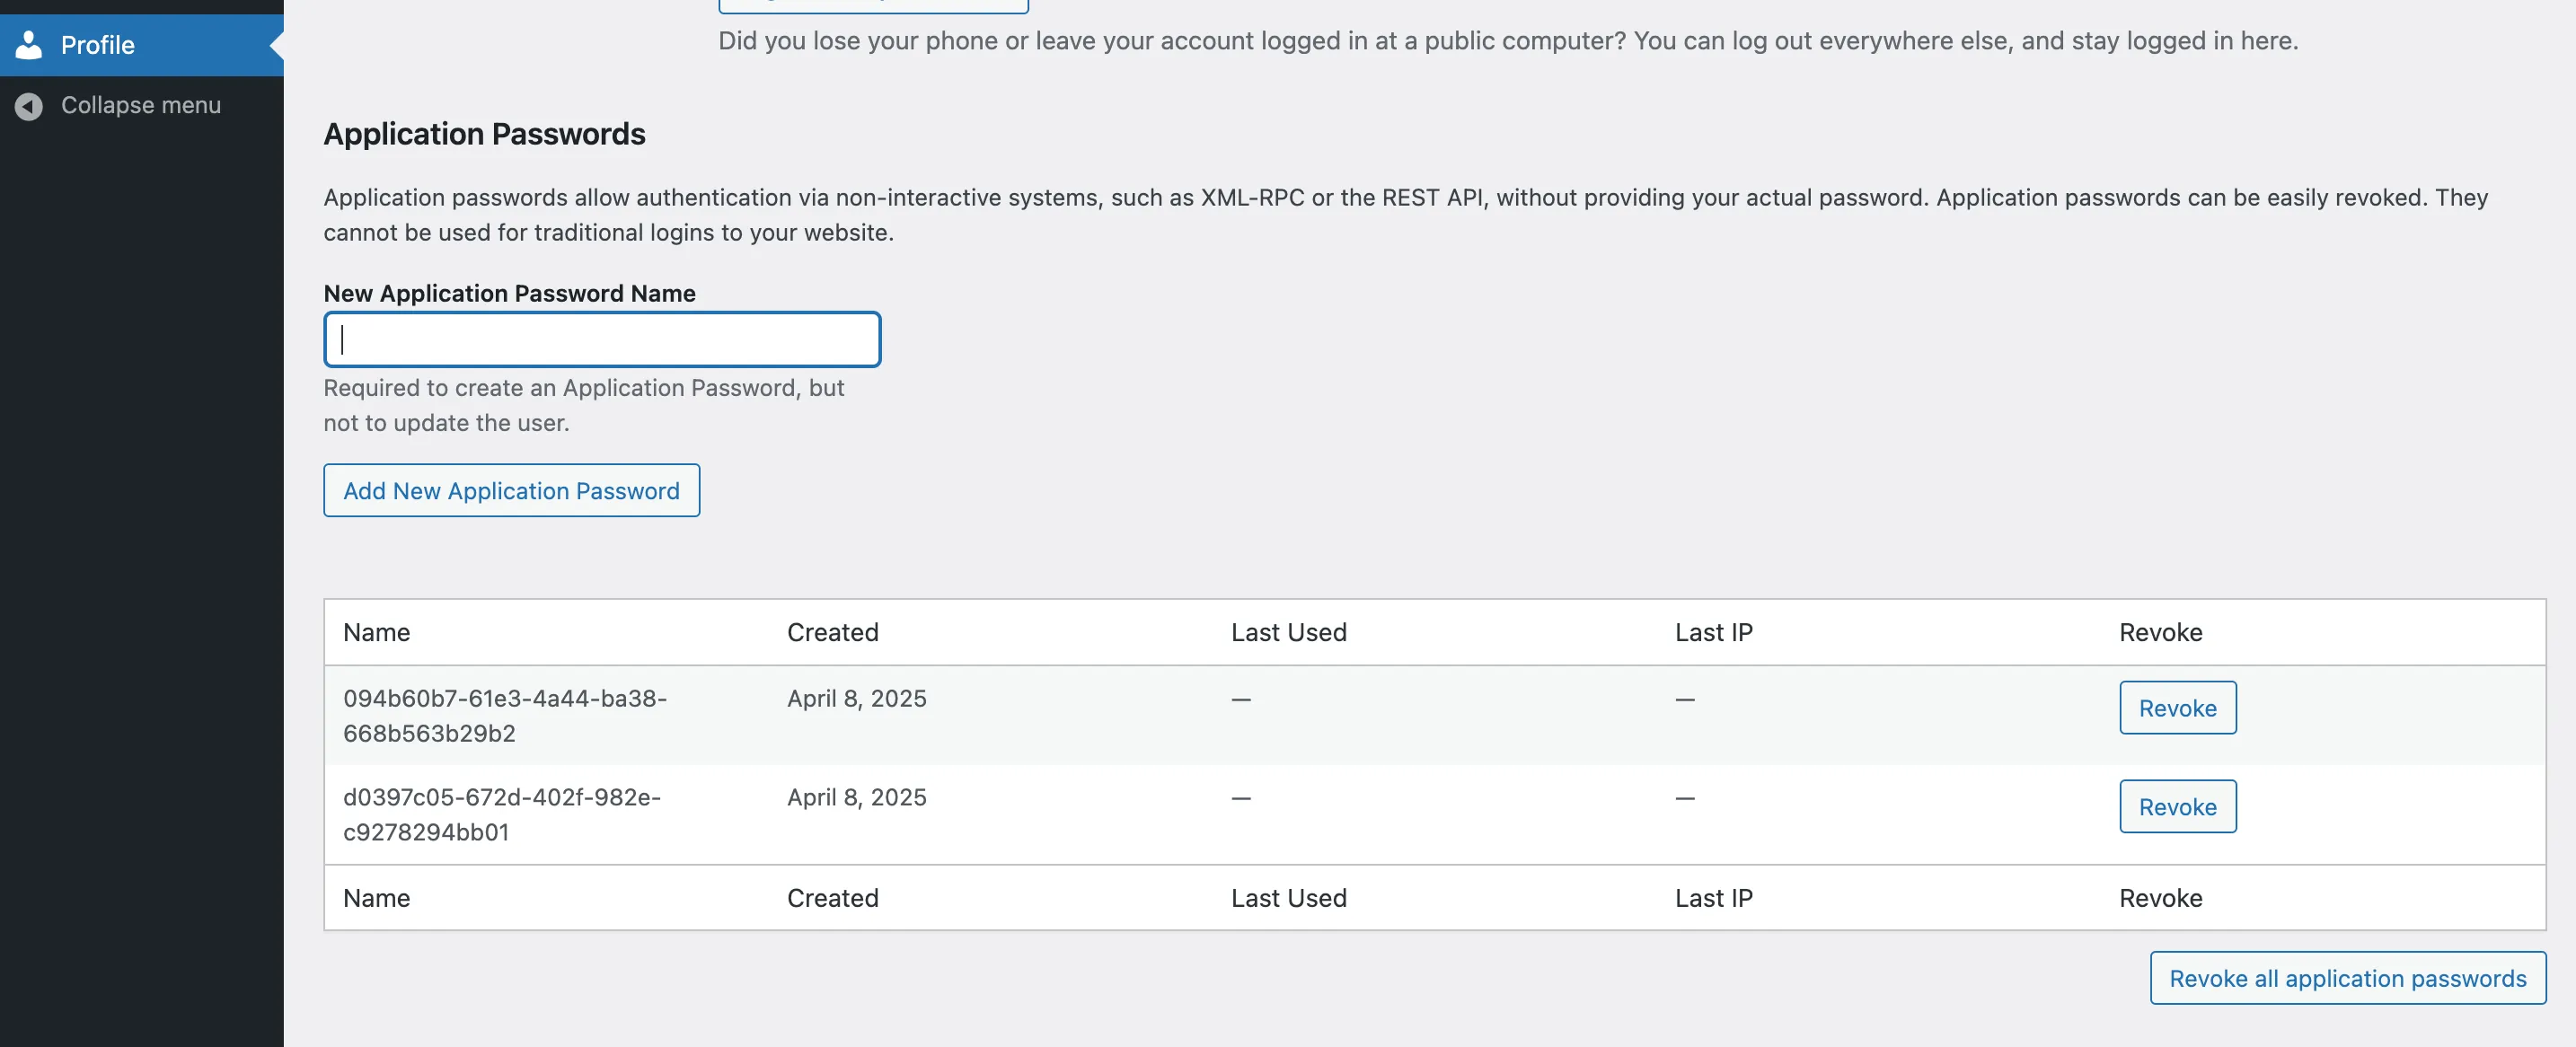Click the New Application Password Name label

click(509, 293)
